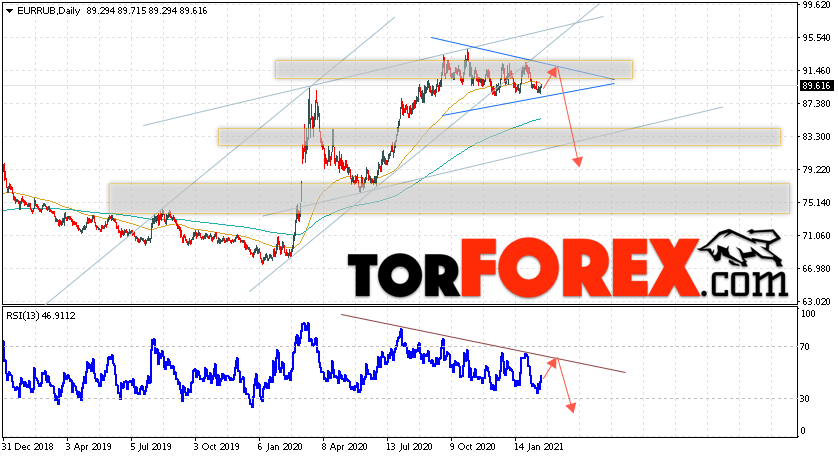The height and width of the screenshot is (458, 838).
Task: Click the date label 14 Jan 2021
Action: (x=539, y=447)
